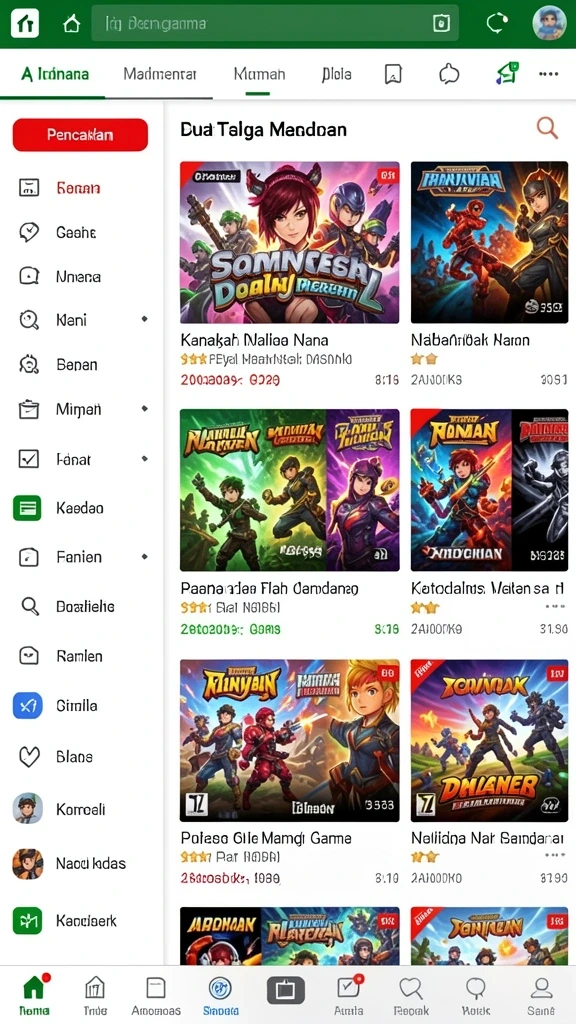Viewport: 576px width, 1024px height.
Task: Open the green Kandiaerk sidebar item
Action: 65,921
